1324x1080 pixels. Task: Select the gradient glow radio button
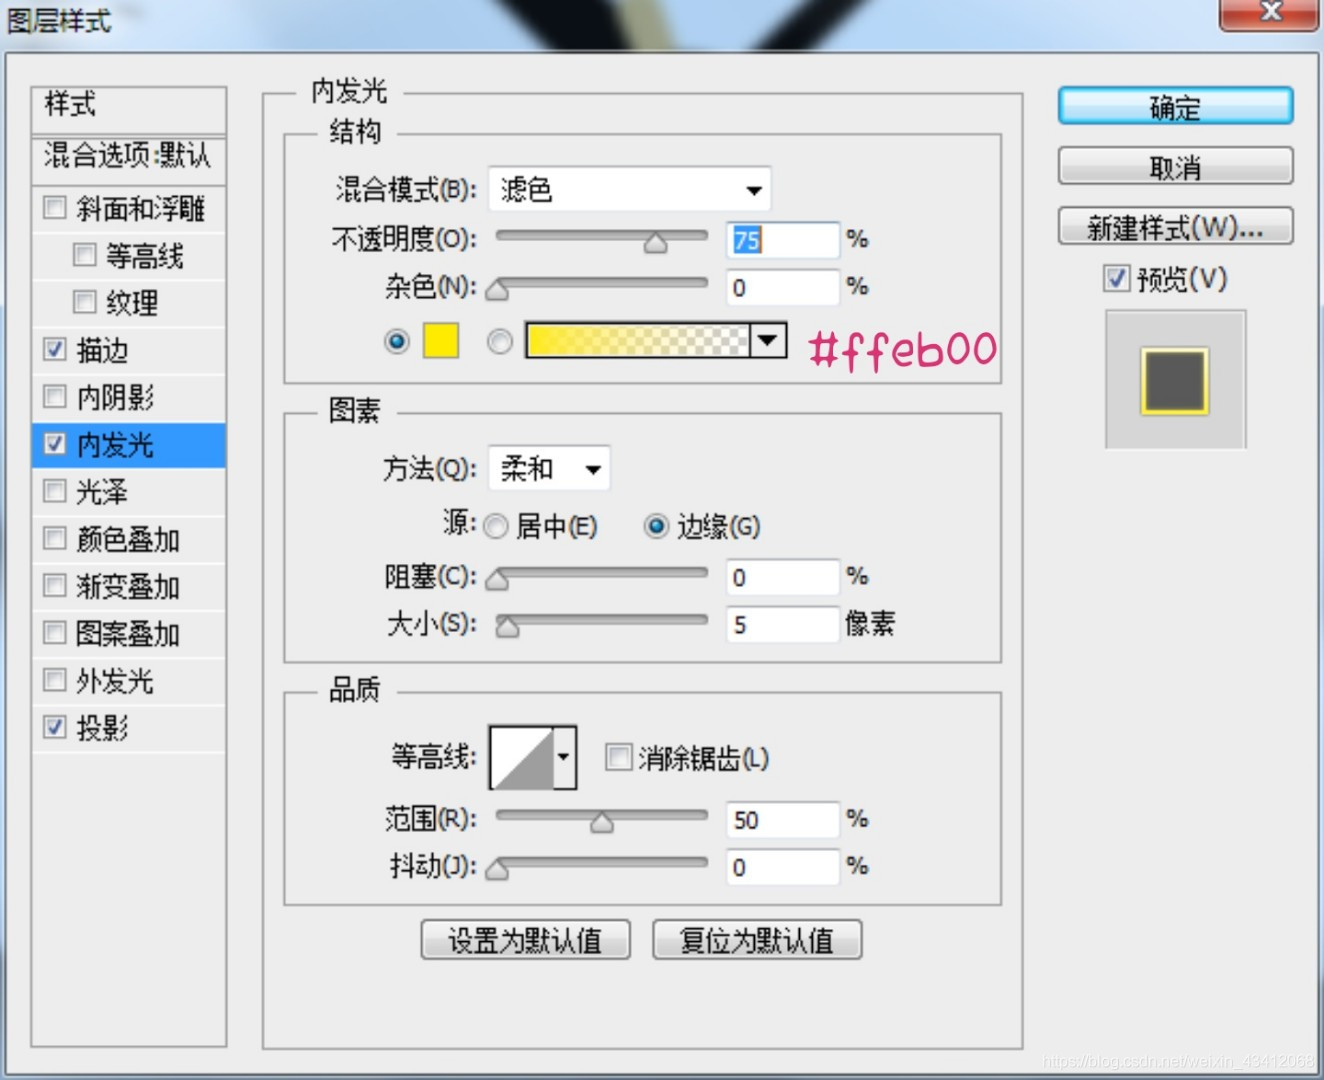click(499, 341)
